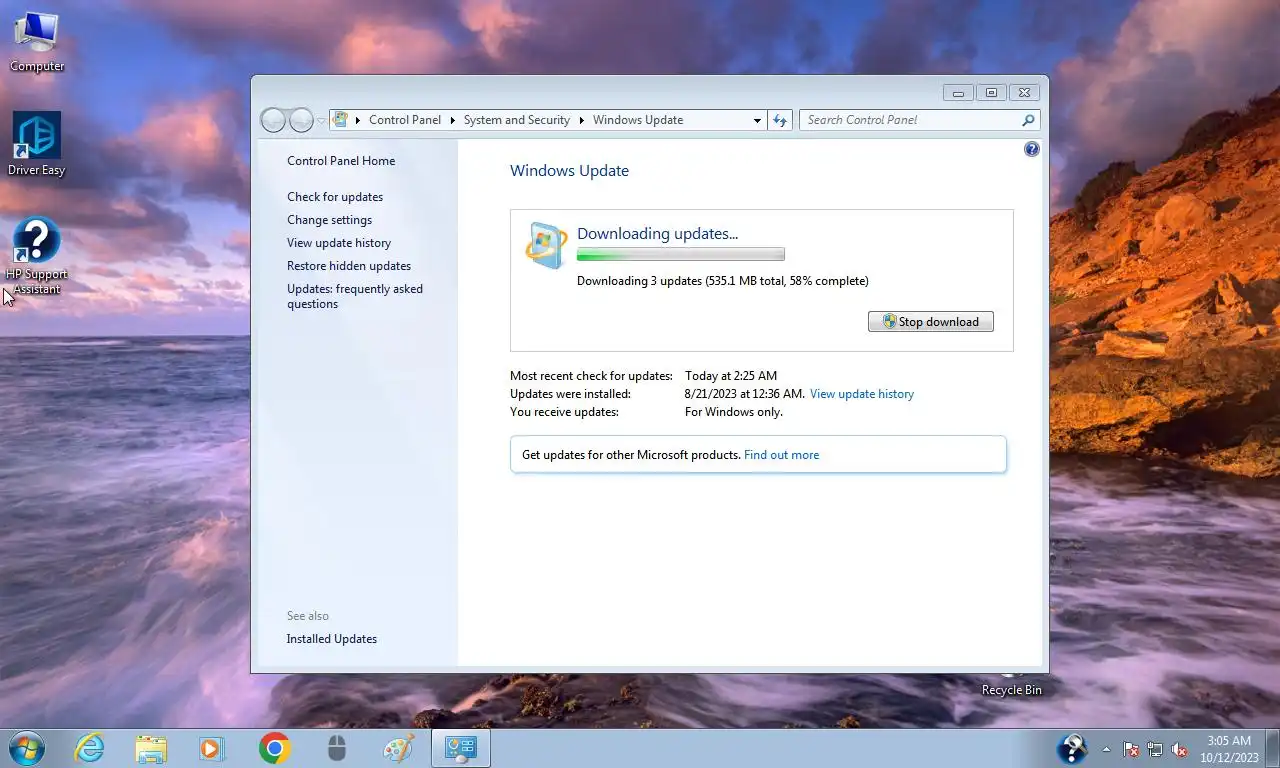Click the search magnifier icon

coord(1028,120)
